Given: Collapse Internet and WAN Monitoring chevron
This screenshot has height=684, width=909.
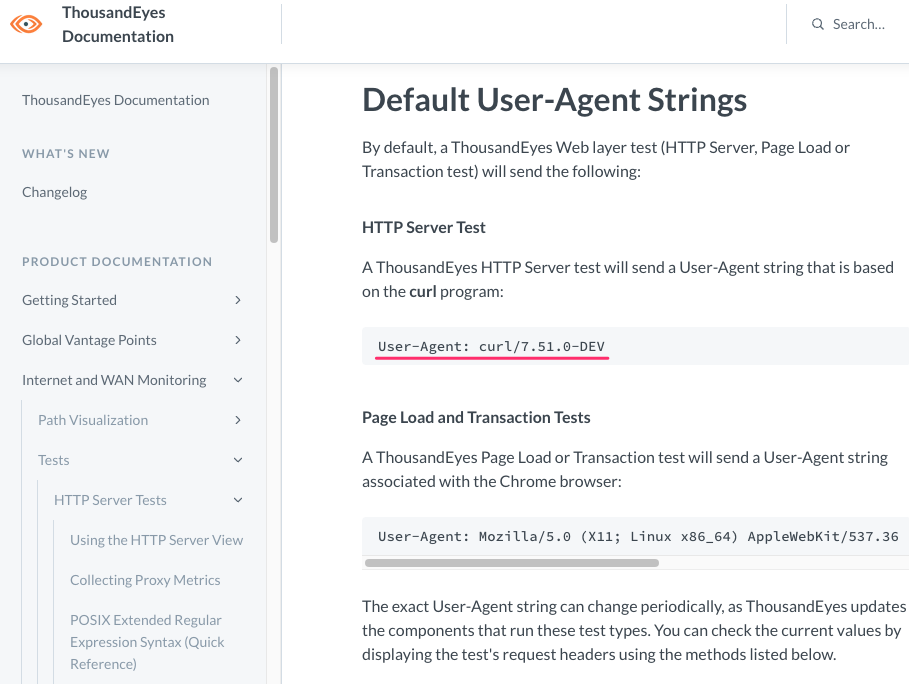Looking at the screenshot, I should click(x=238, y=380).
